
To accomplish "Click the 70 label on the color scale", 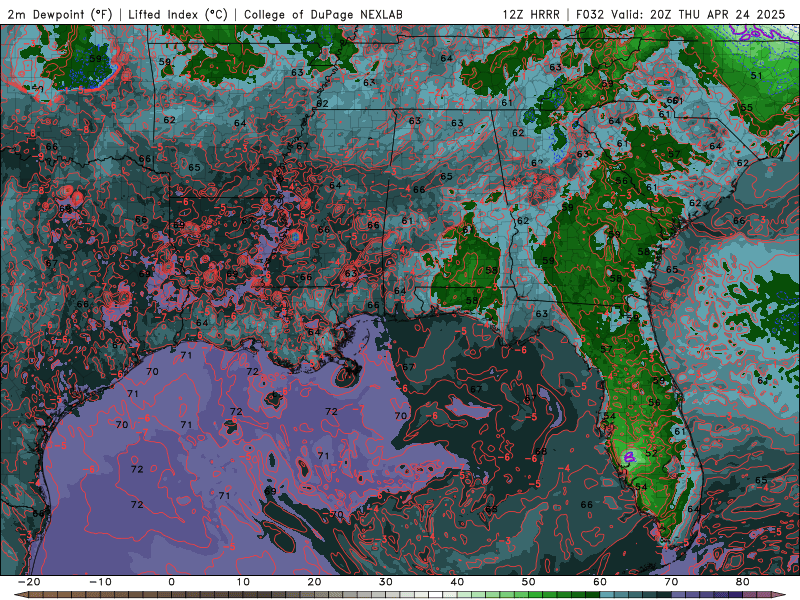I will click(671, 582).
